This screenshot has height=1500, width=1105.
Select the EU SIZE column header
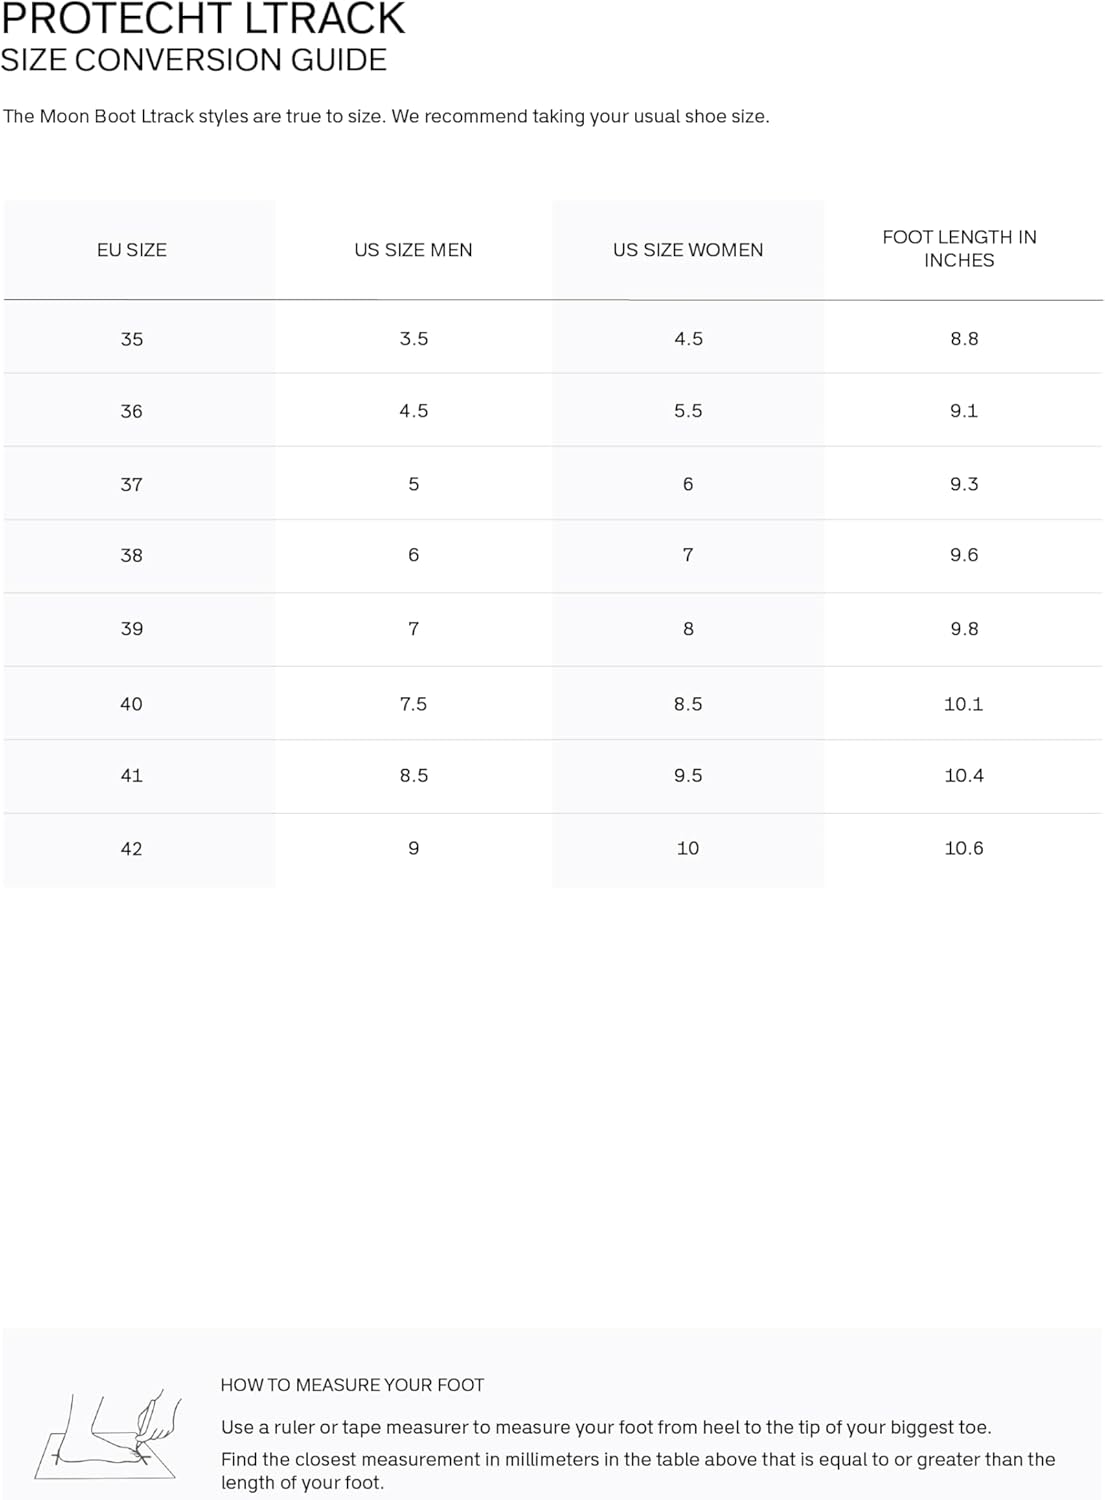132,250
